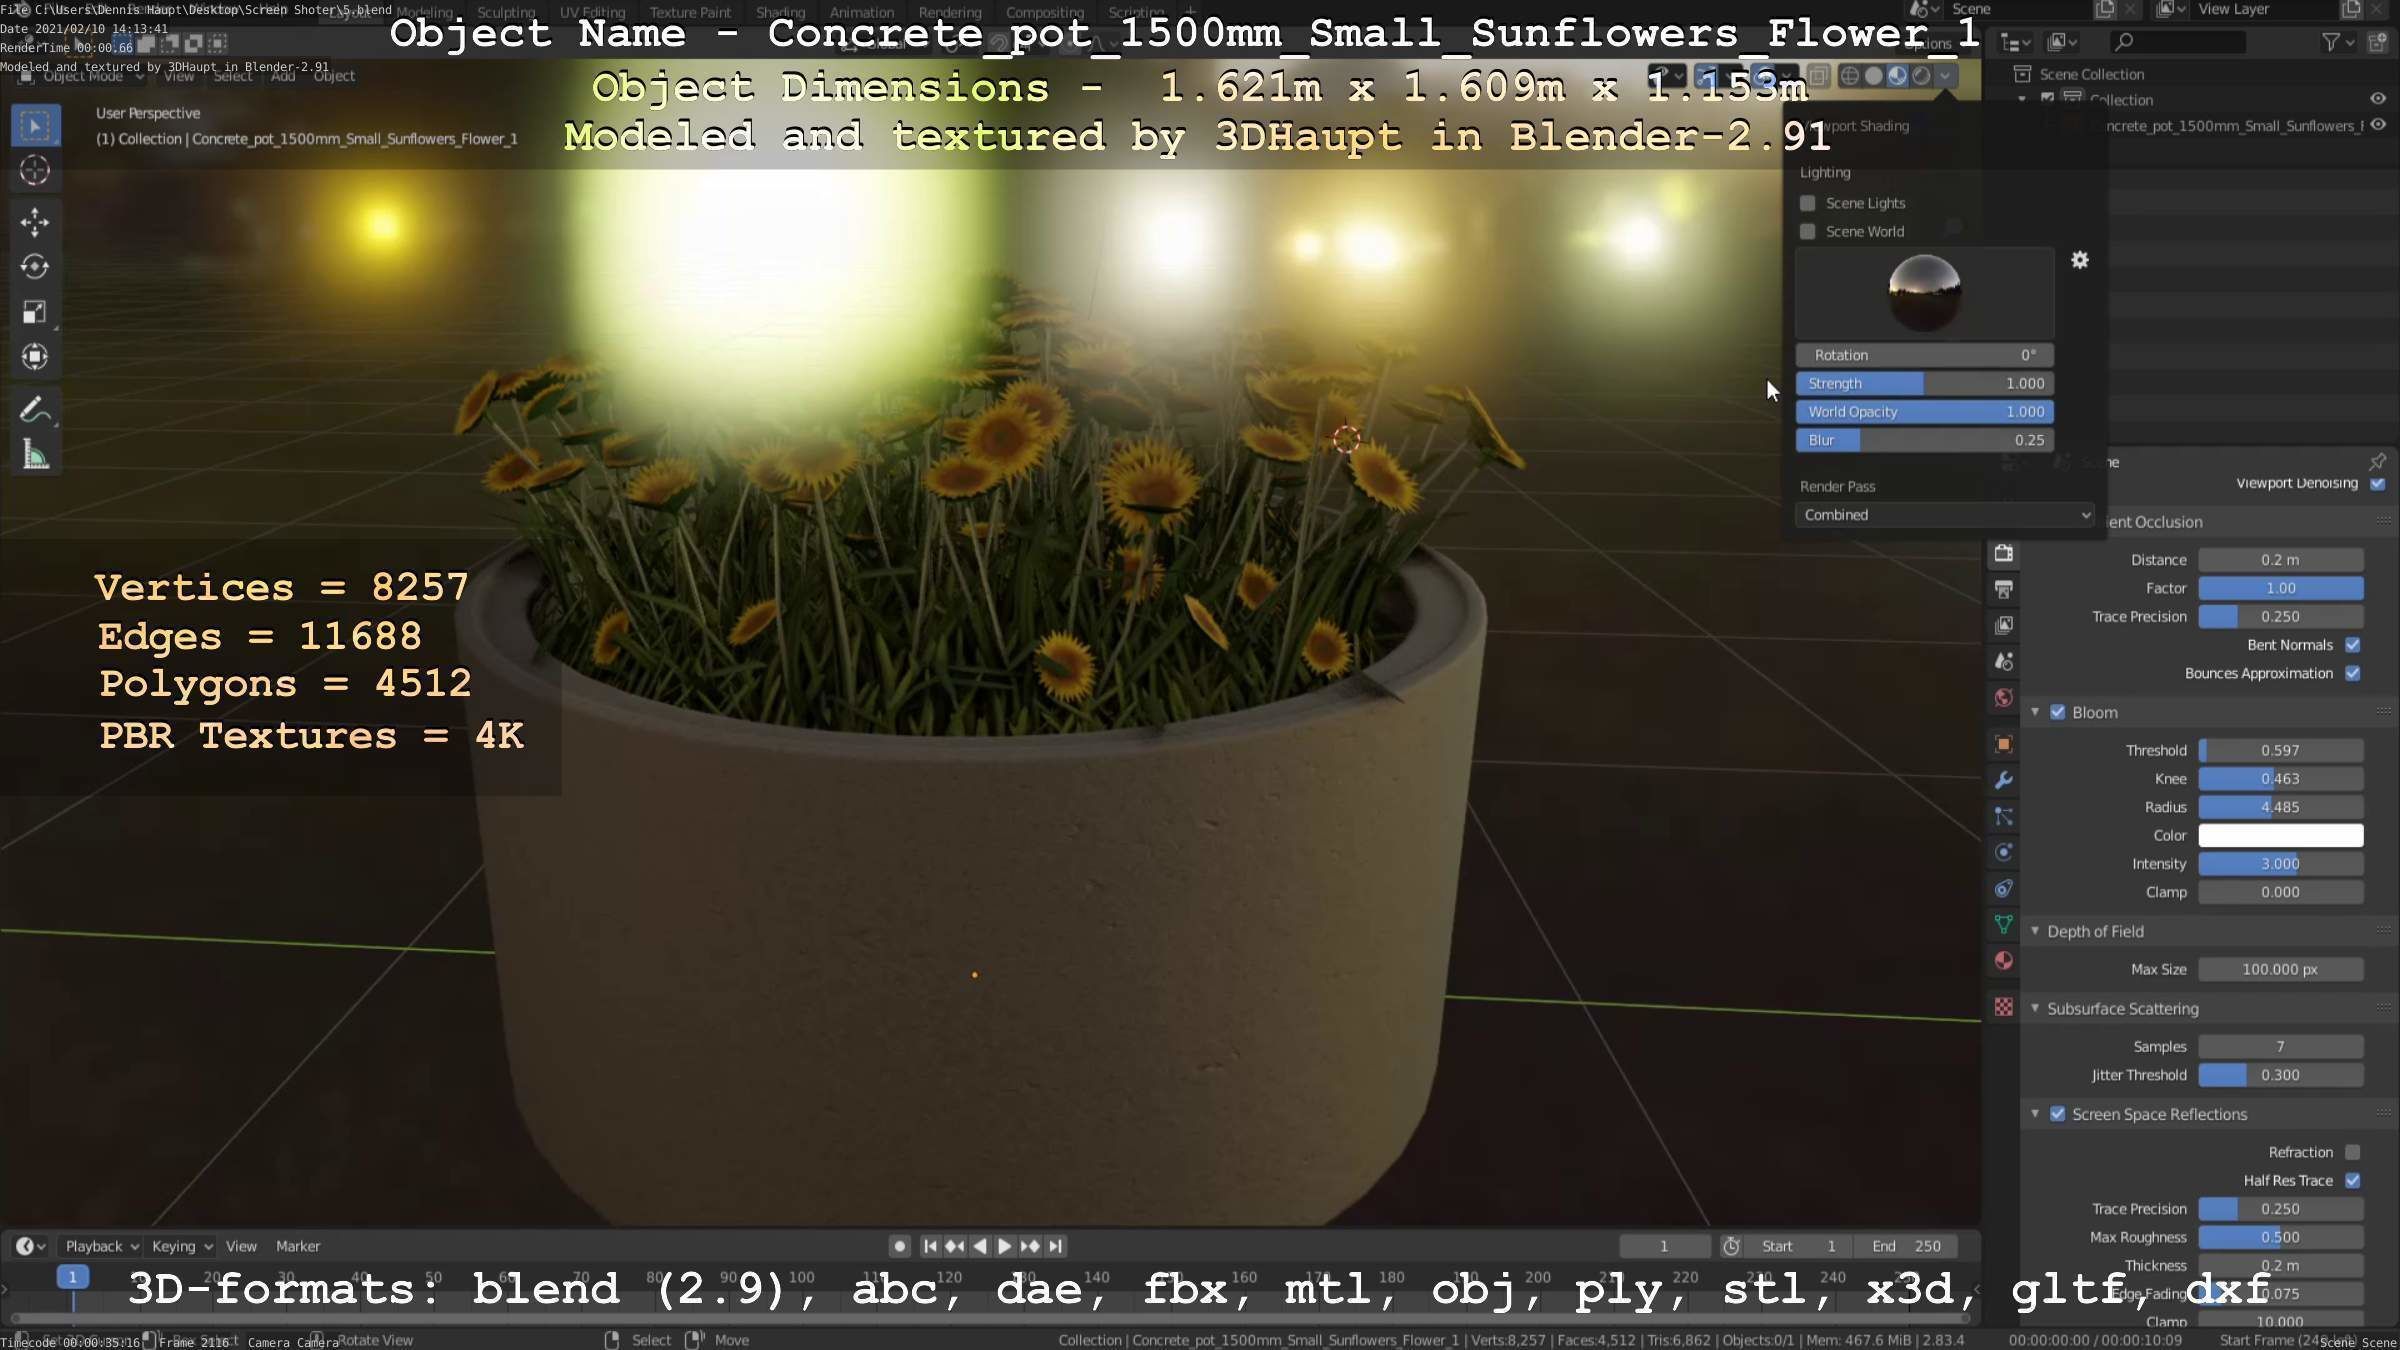The height and width of the screenshot is (1350, 2400).
Task: Open HDRI preferences gear icon
Action: (2080, 260)
